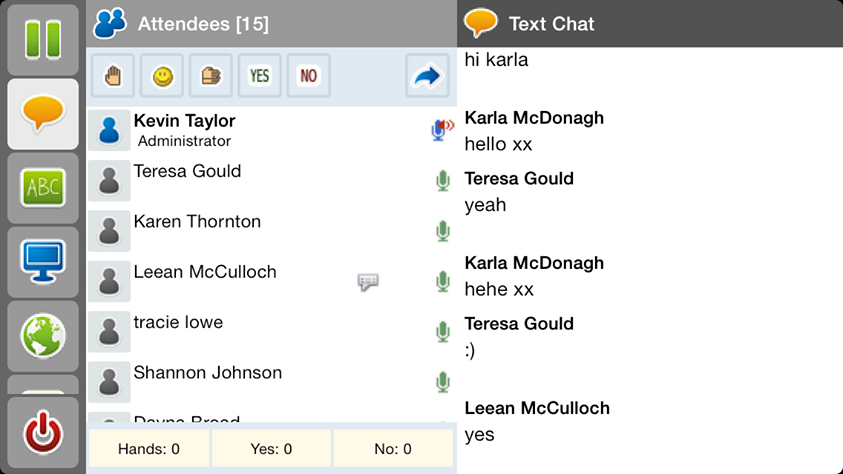Tap Teresa Gould's avatar in attendee list

pos(109,181)
